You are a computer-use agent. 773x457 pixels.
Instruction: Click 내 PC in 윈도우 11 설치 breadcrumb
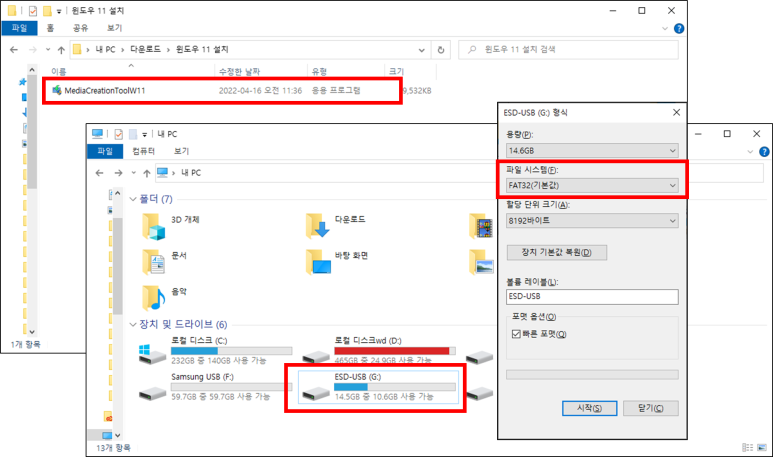[x=105, y=49]
